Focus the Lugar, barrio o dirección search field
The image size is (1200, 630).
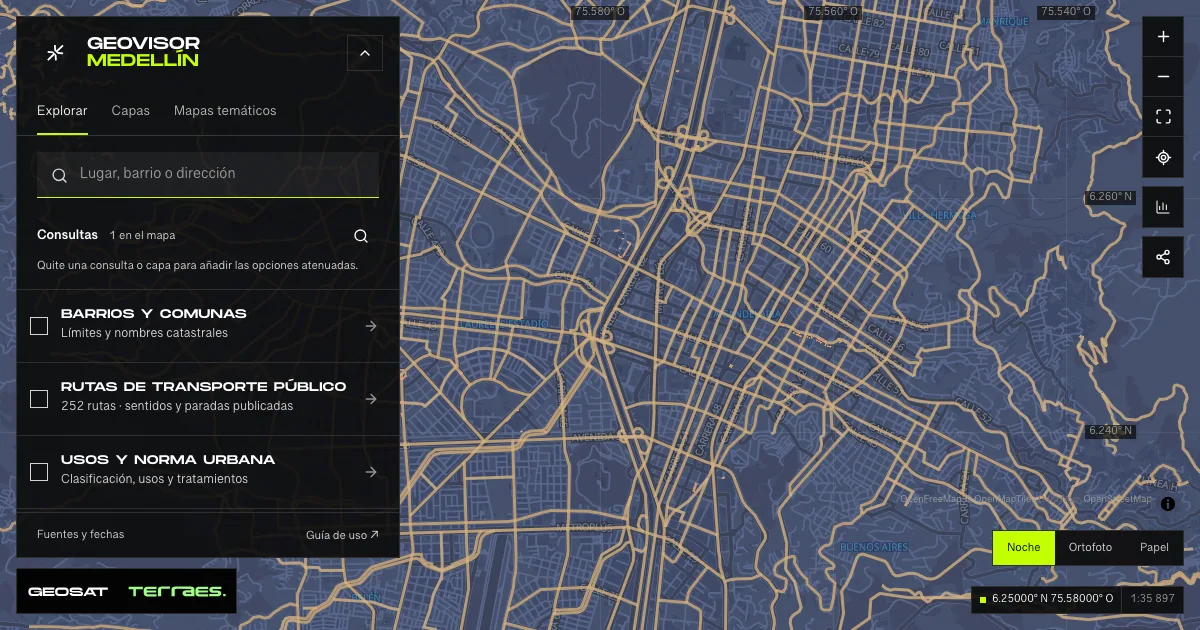click(x=208, y=174)
